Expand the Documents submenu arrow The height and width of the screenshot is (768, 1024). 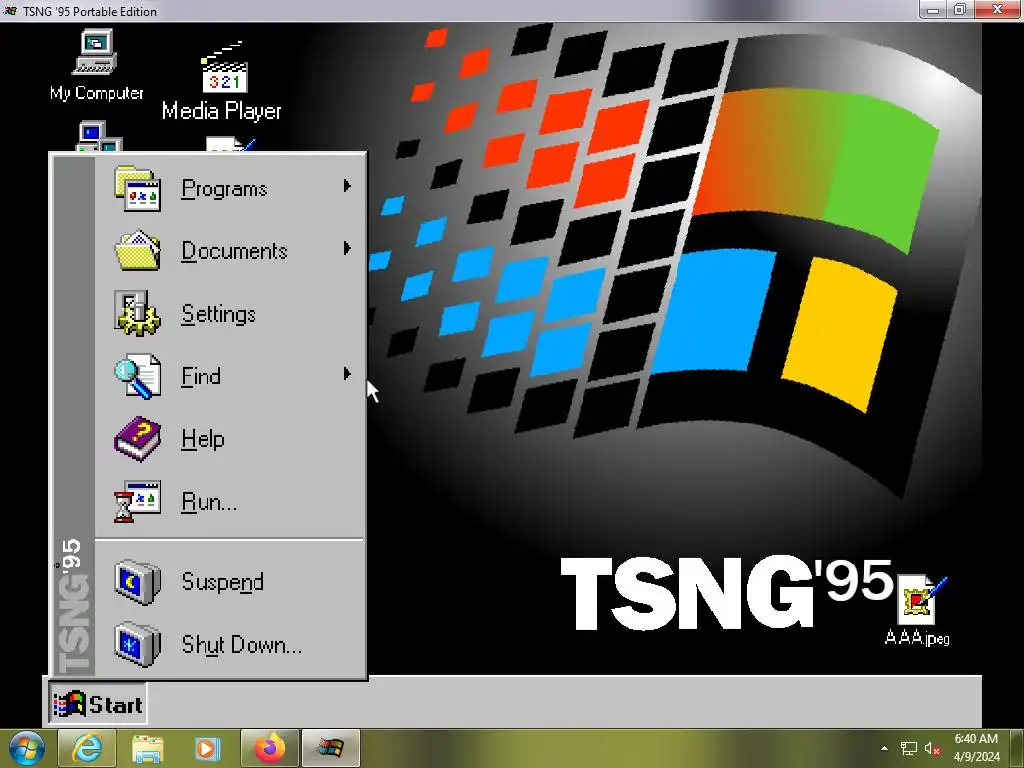pos(347,248)
